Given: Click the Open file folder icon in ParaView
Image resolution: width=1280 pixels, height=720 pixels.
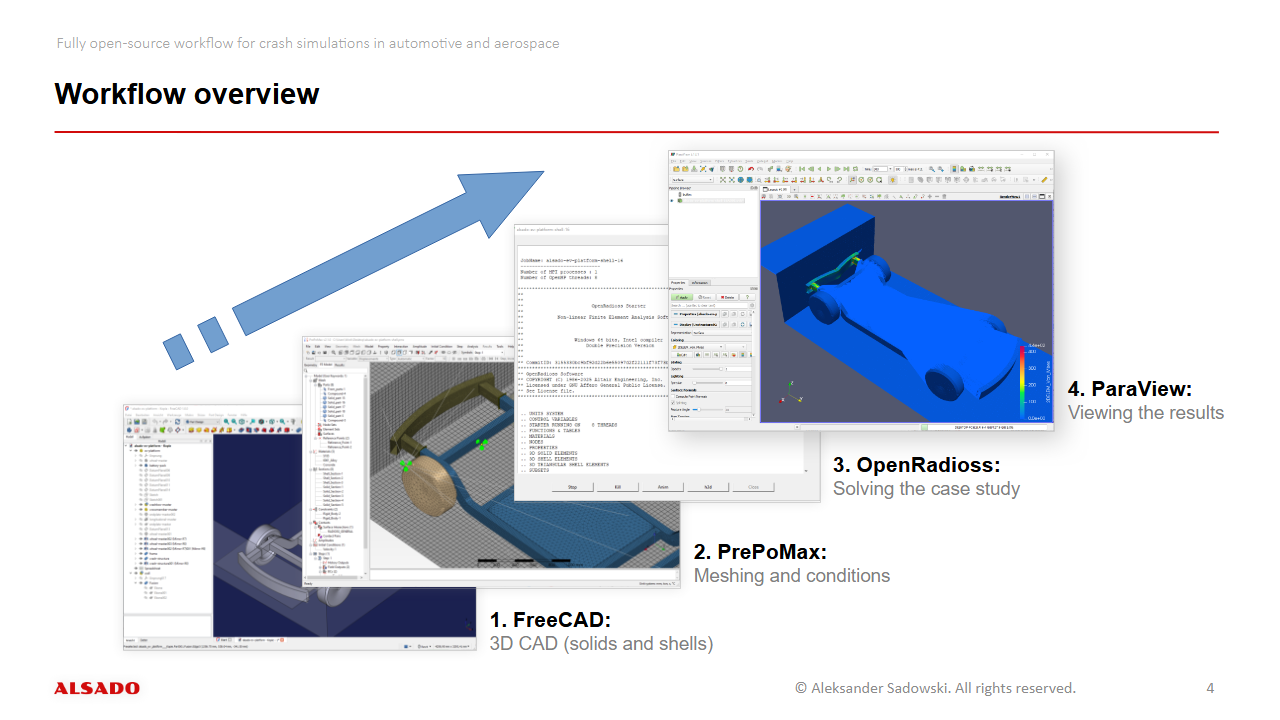Looking at the screenshot, I should pos(676,169).
